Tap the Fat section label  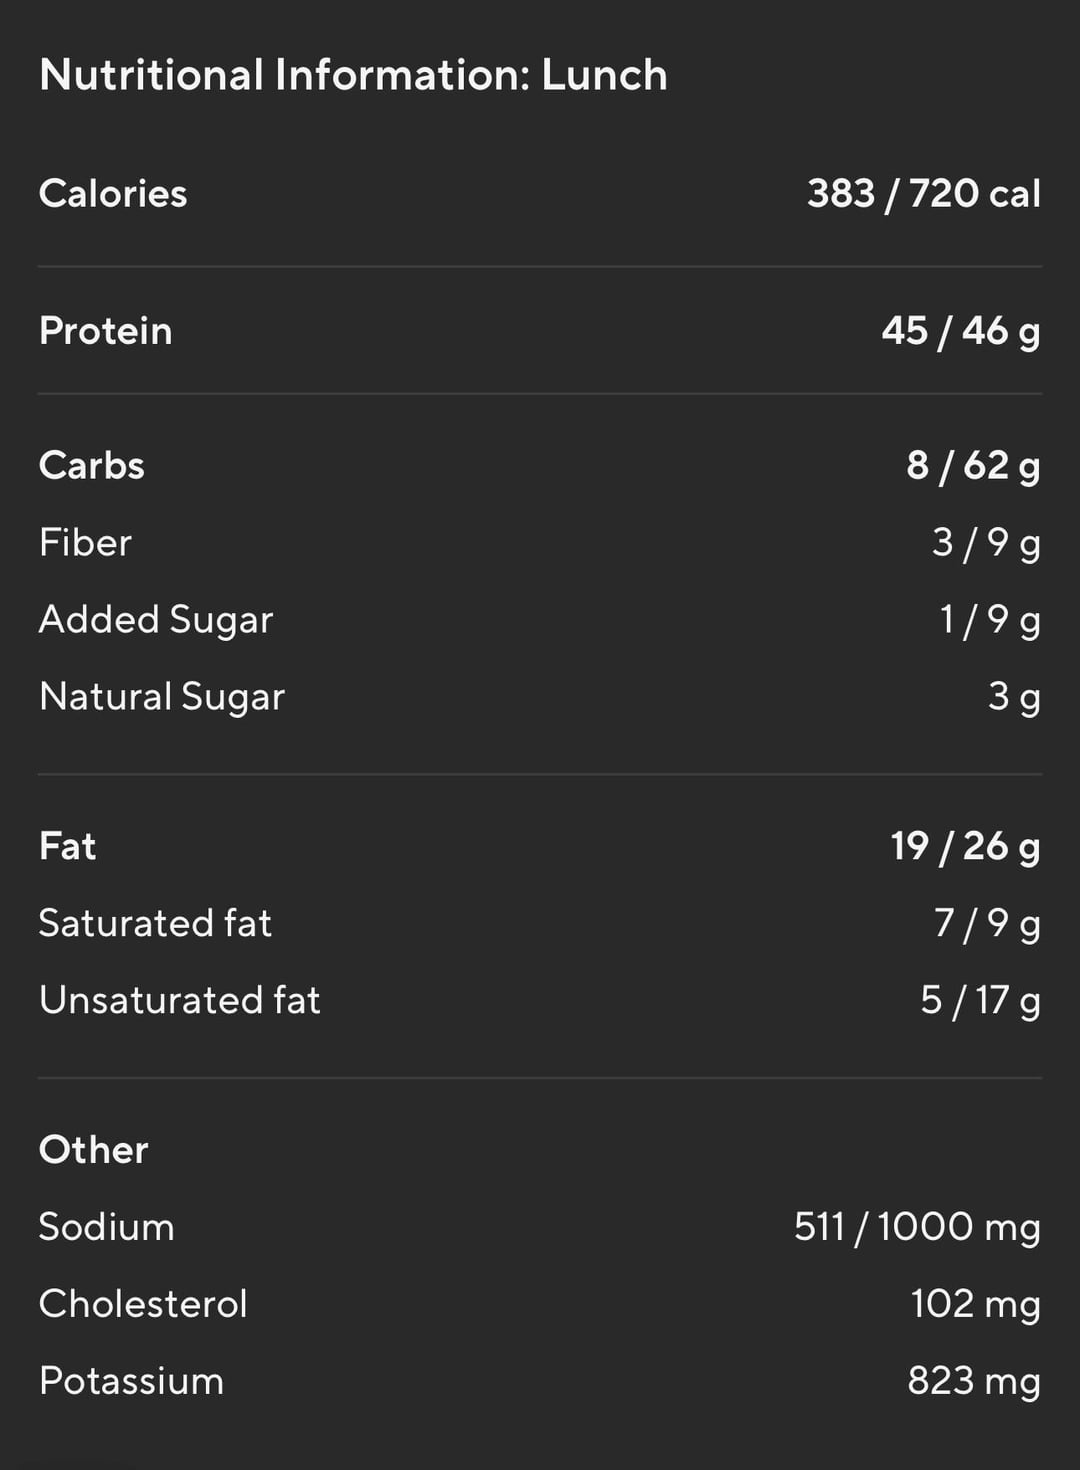pyautogui.click(x=67, y=846)
